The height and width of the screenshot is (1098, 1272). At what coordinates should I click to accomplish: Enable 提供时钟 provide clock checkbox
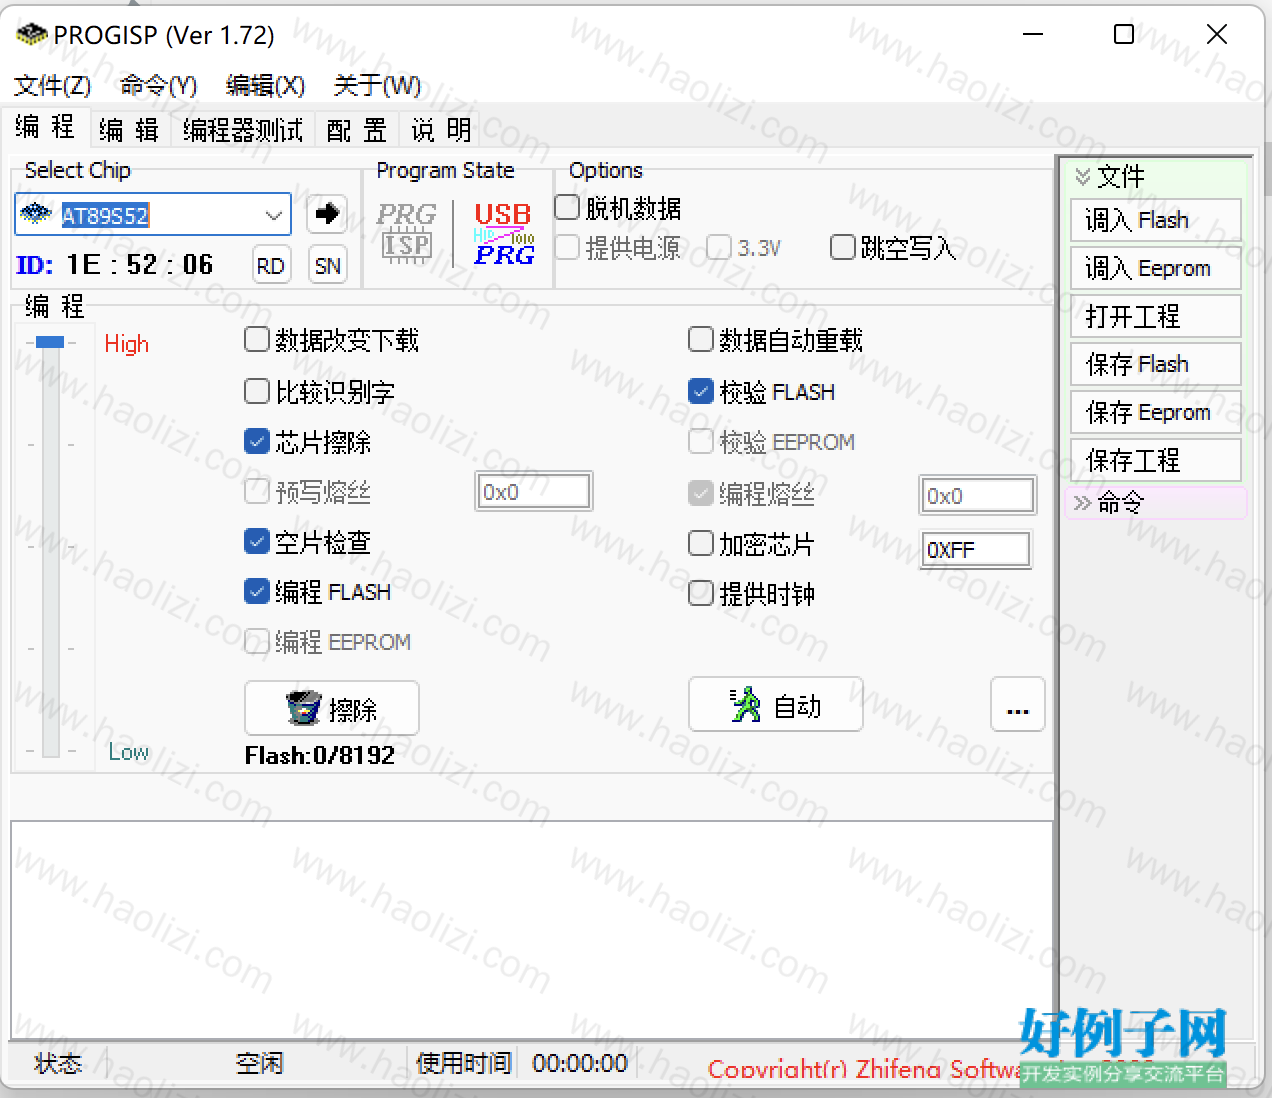[701, 594]
